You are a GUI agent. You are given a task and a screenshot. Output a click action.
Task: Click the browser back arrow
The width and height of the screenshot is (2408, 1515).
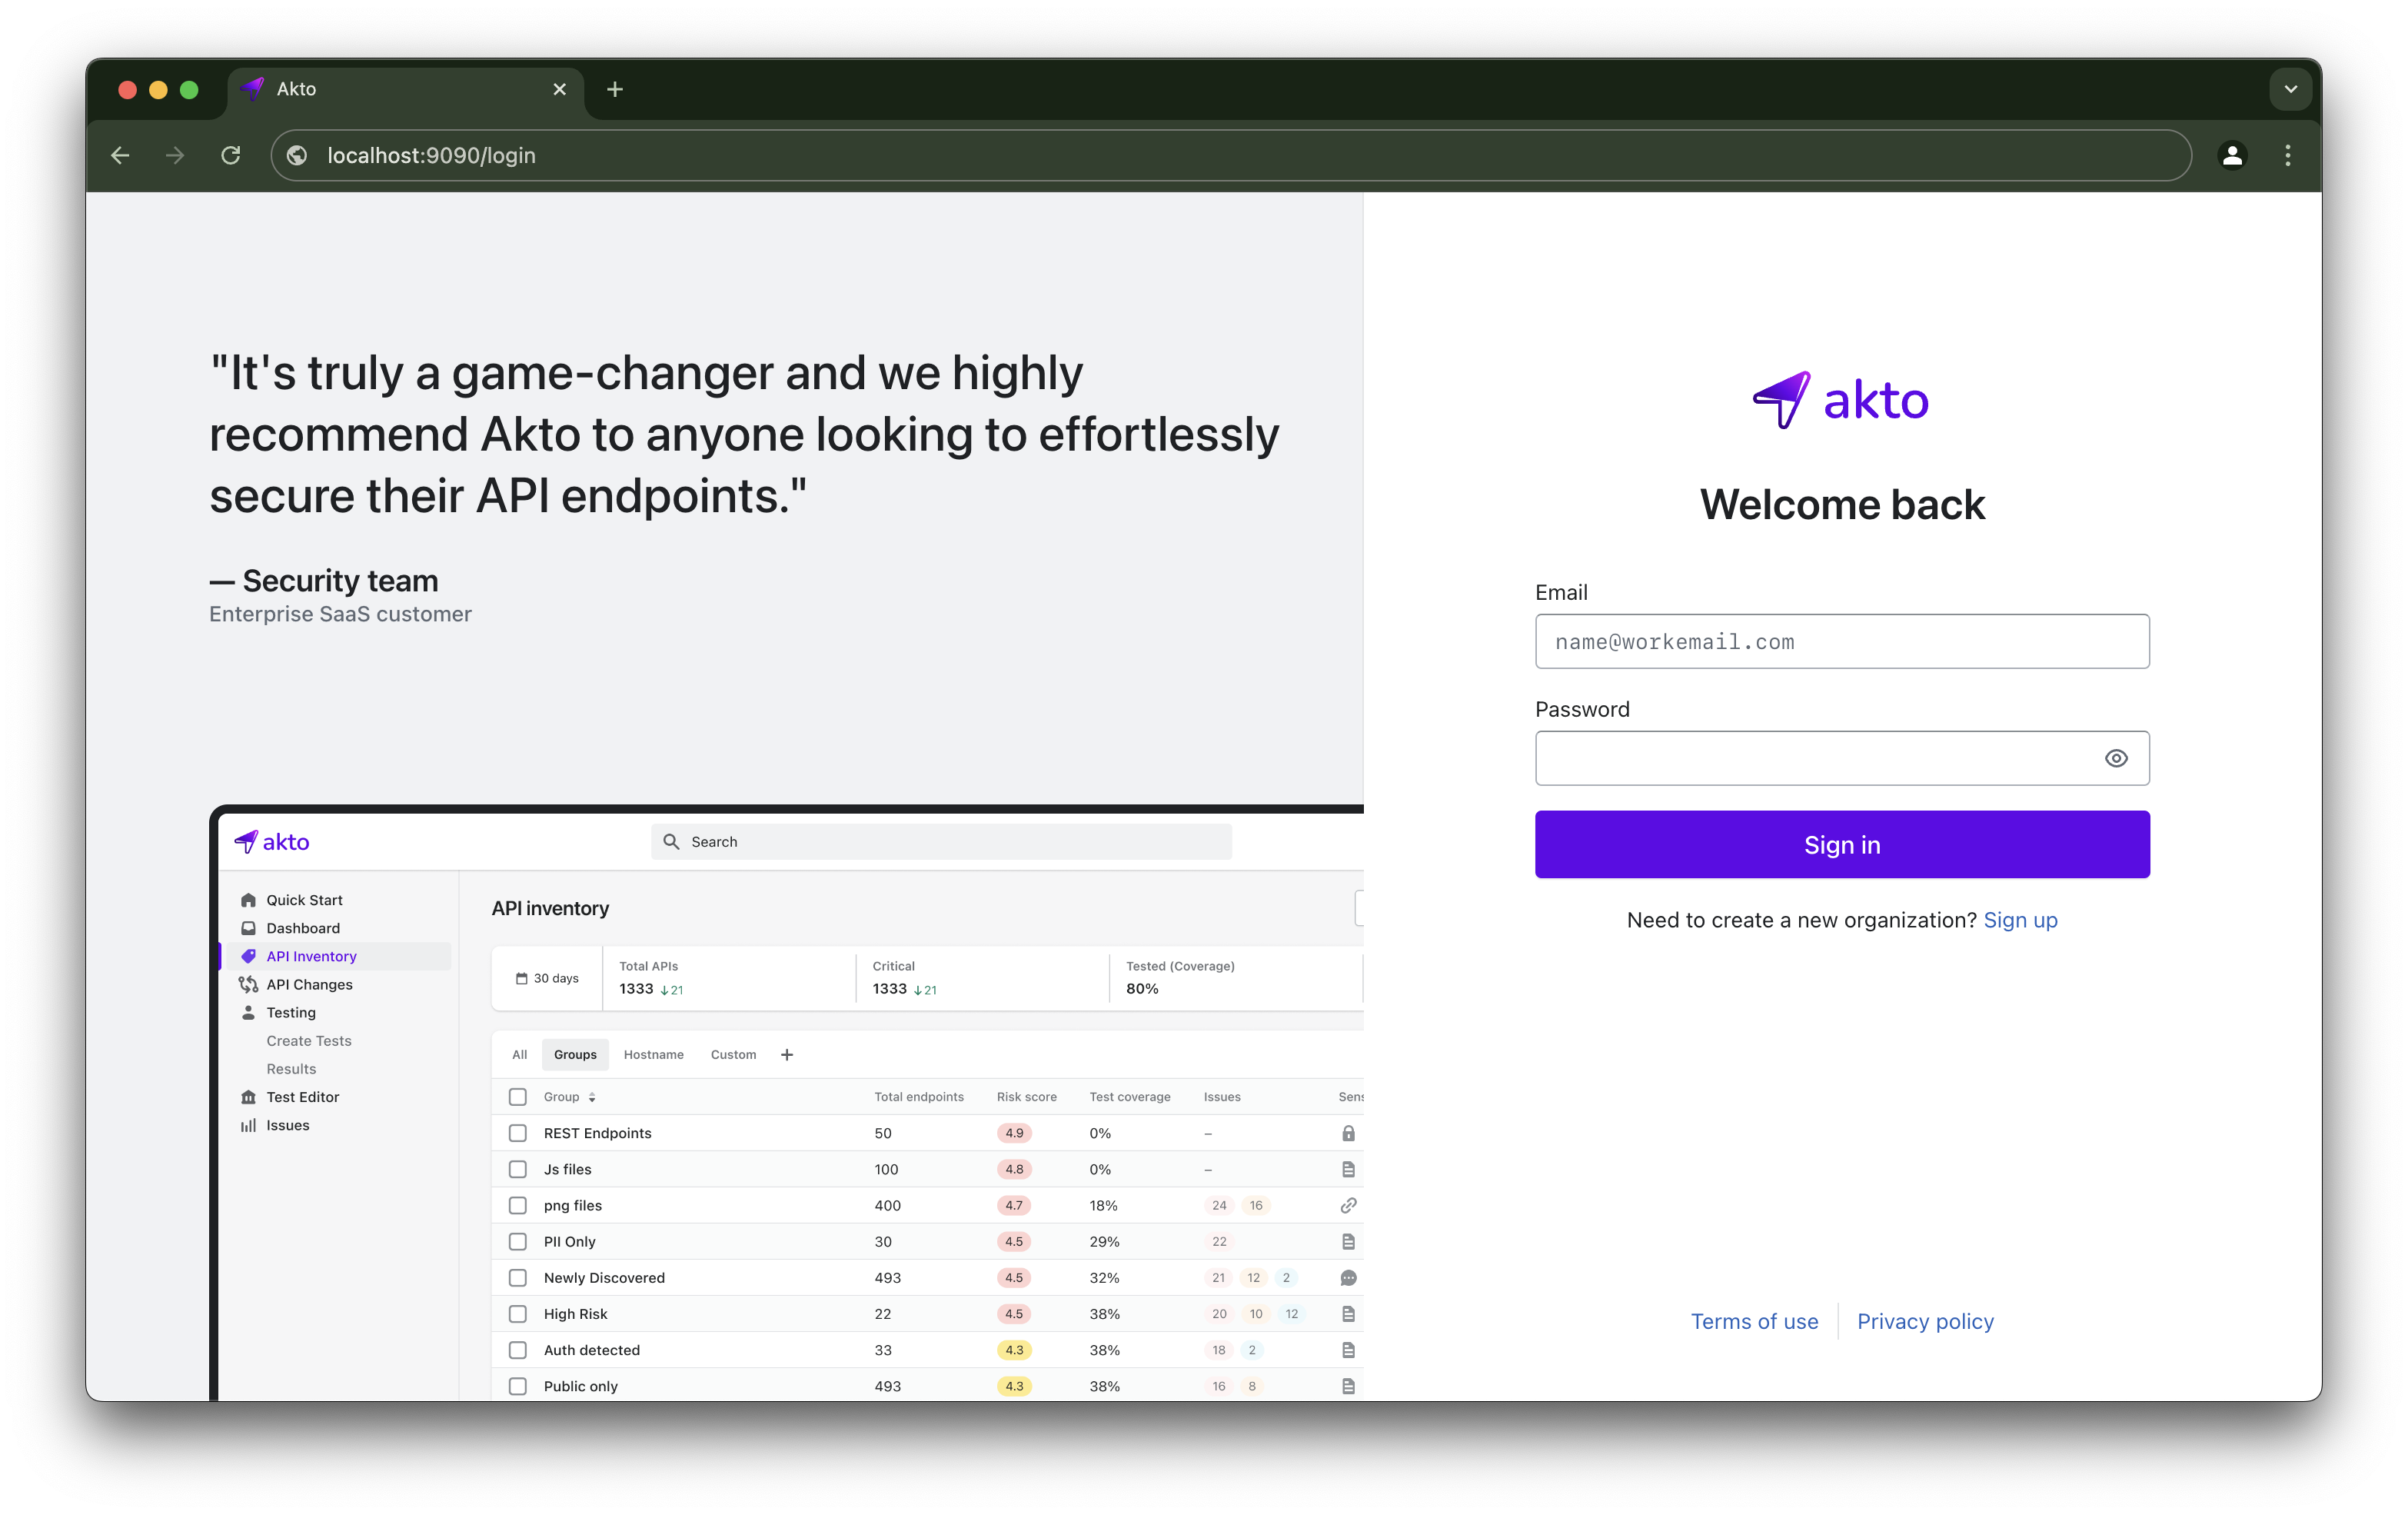pyautogui.click(x=121, y=155)
